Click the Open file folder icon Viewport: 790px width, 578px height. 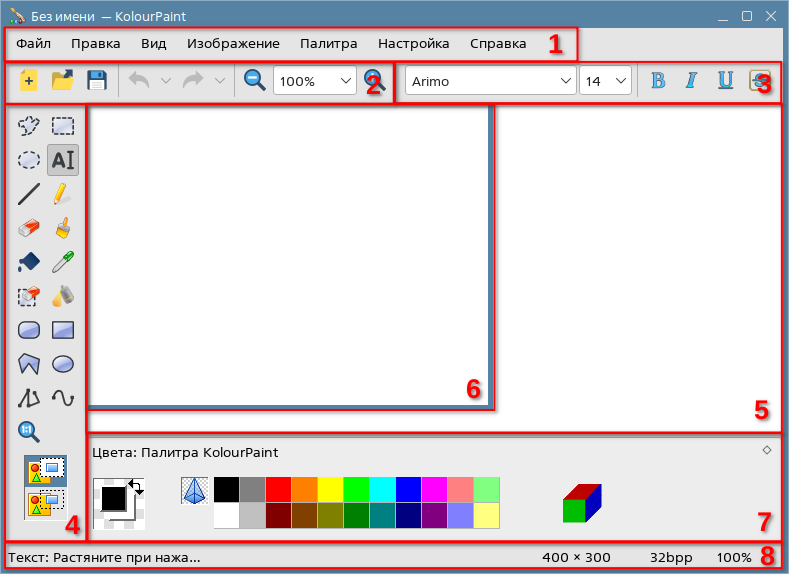point(63,81)
